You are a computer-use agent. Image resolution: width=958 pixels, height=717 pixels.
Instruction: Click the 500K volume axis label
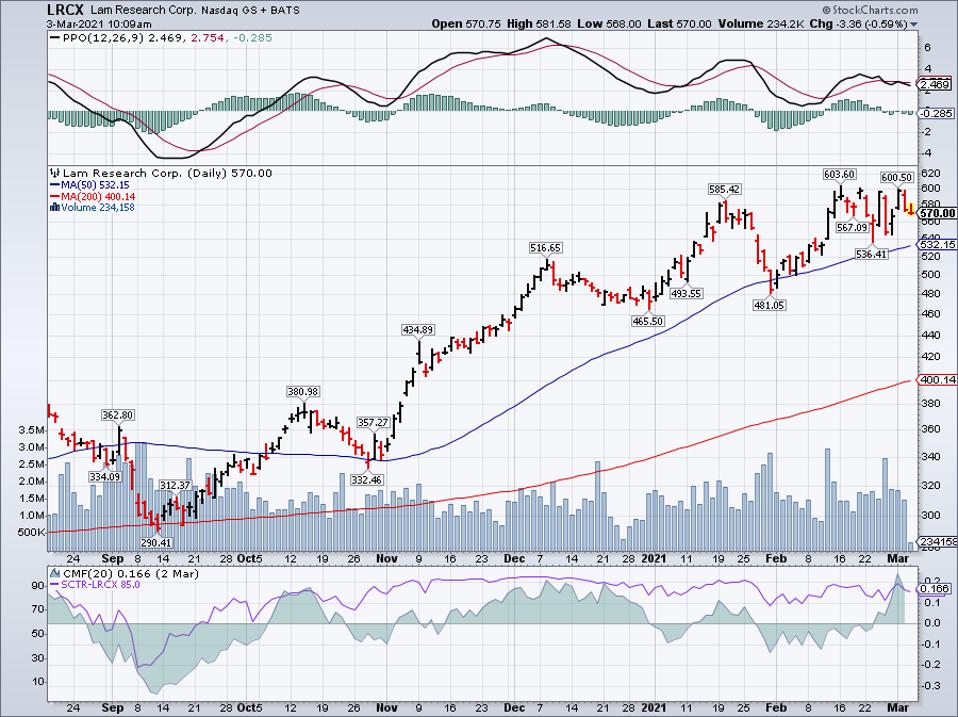pyautogui.click(x=31, y=533)
